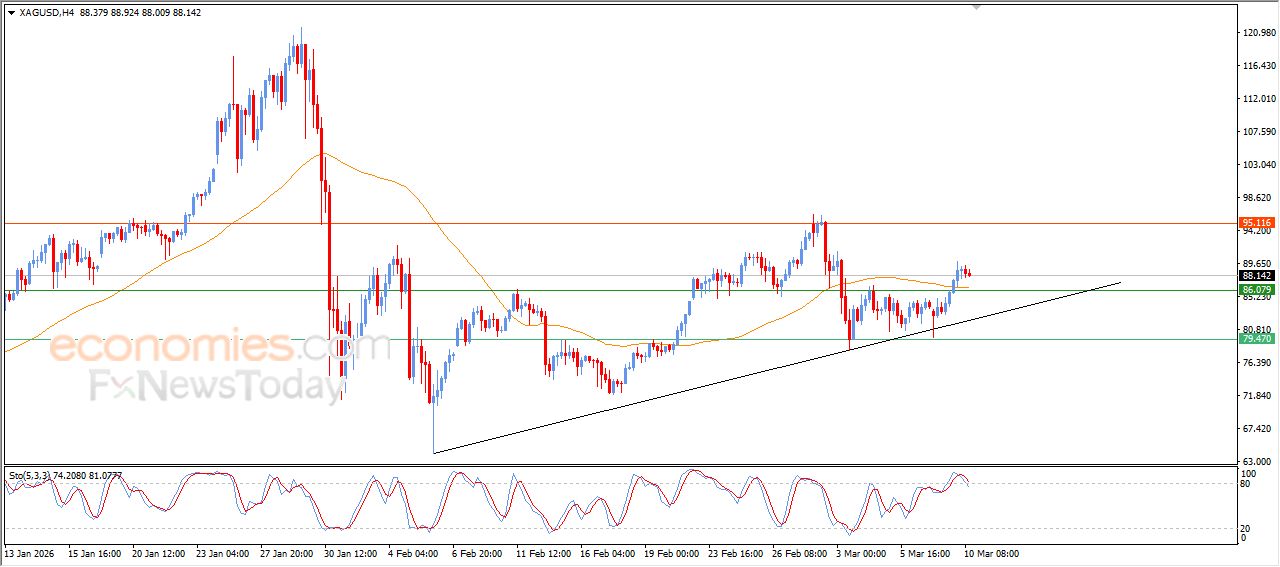Click the XAGUSD,H4 symbol title

point(47,13)
